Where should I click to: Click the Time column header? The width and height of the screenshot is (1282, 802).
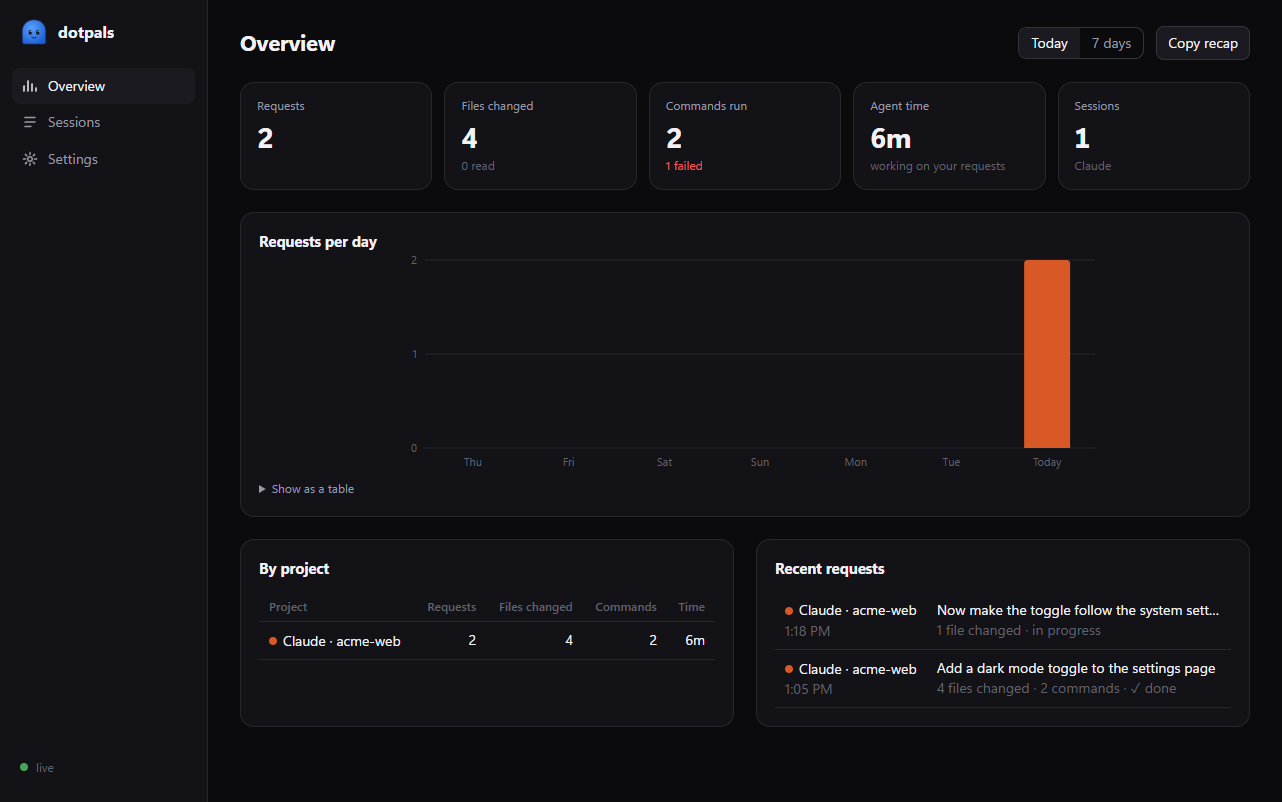tap(691, 607)
